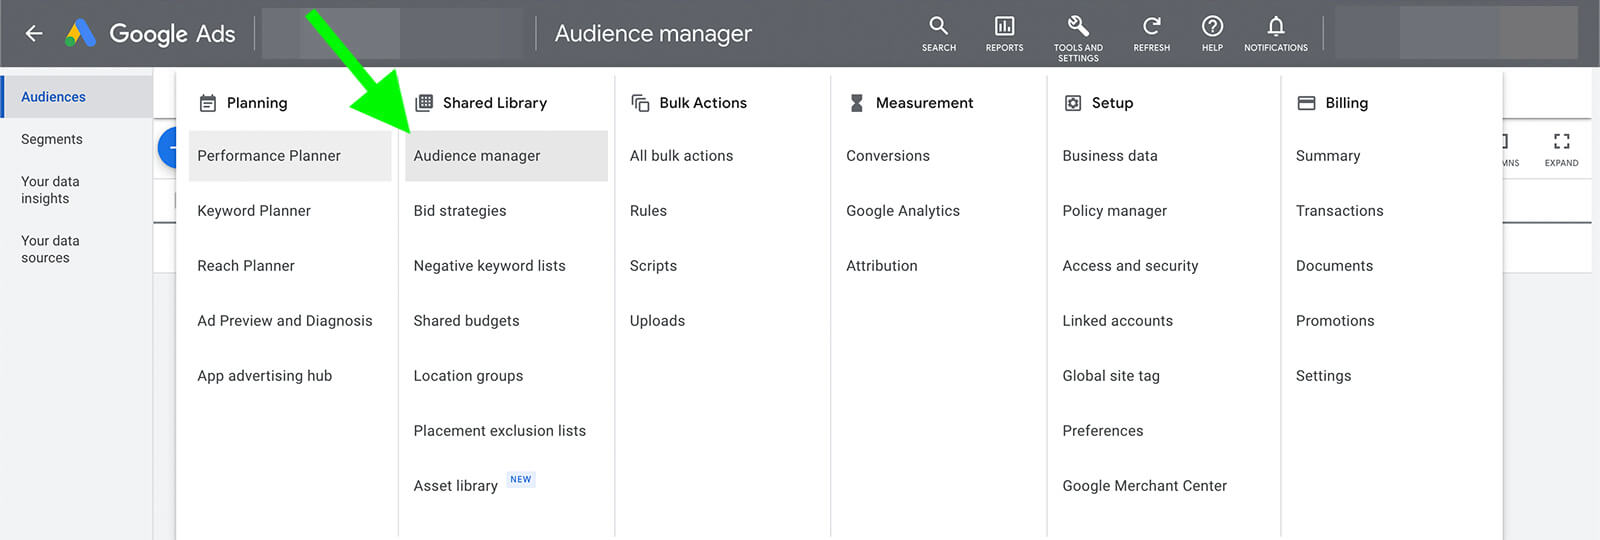The height and width of the screenshot is (540, 1600).
Task: Open App advertising hub
Action: tap(265, 376)
